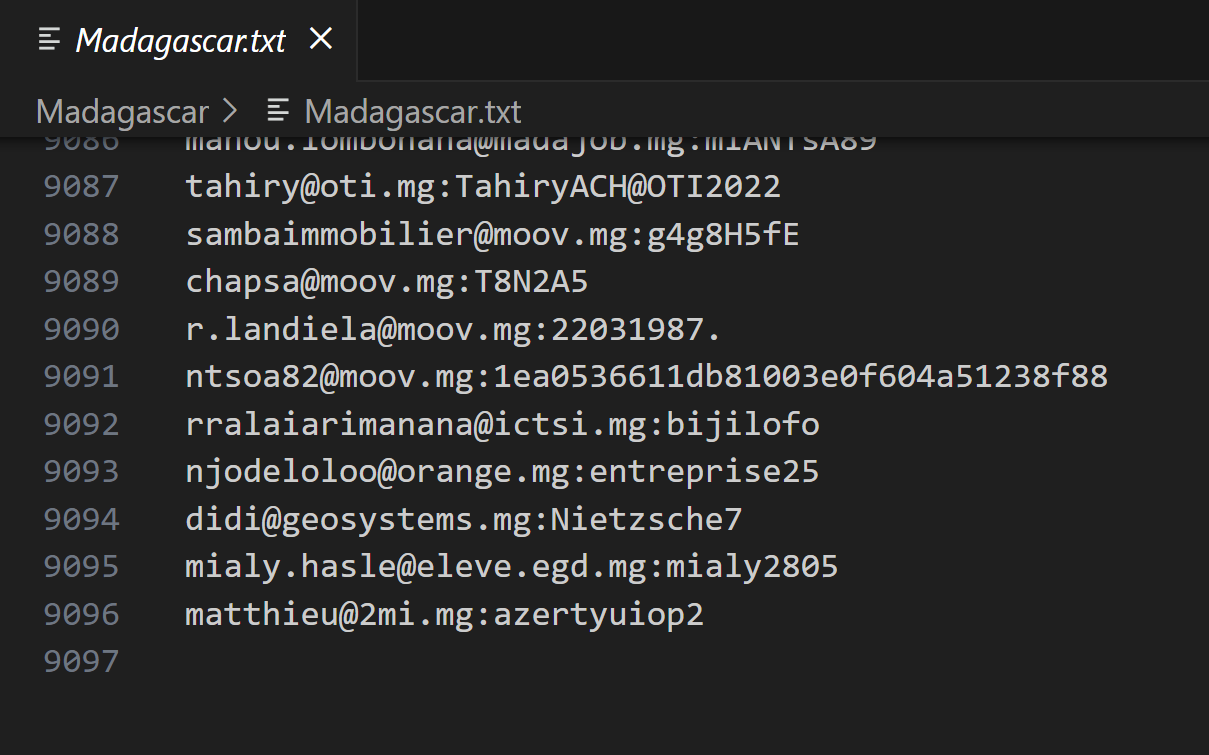Click line number 9087 in the gutter
The height and width of the screenshot is (755, 1209).
tap(81, 186)
